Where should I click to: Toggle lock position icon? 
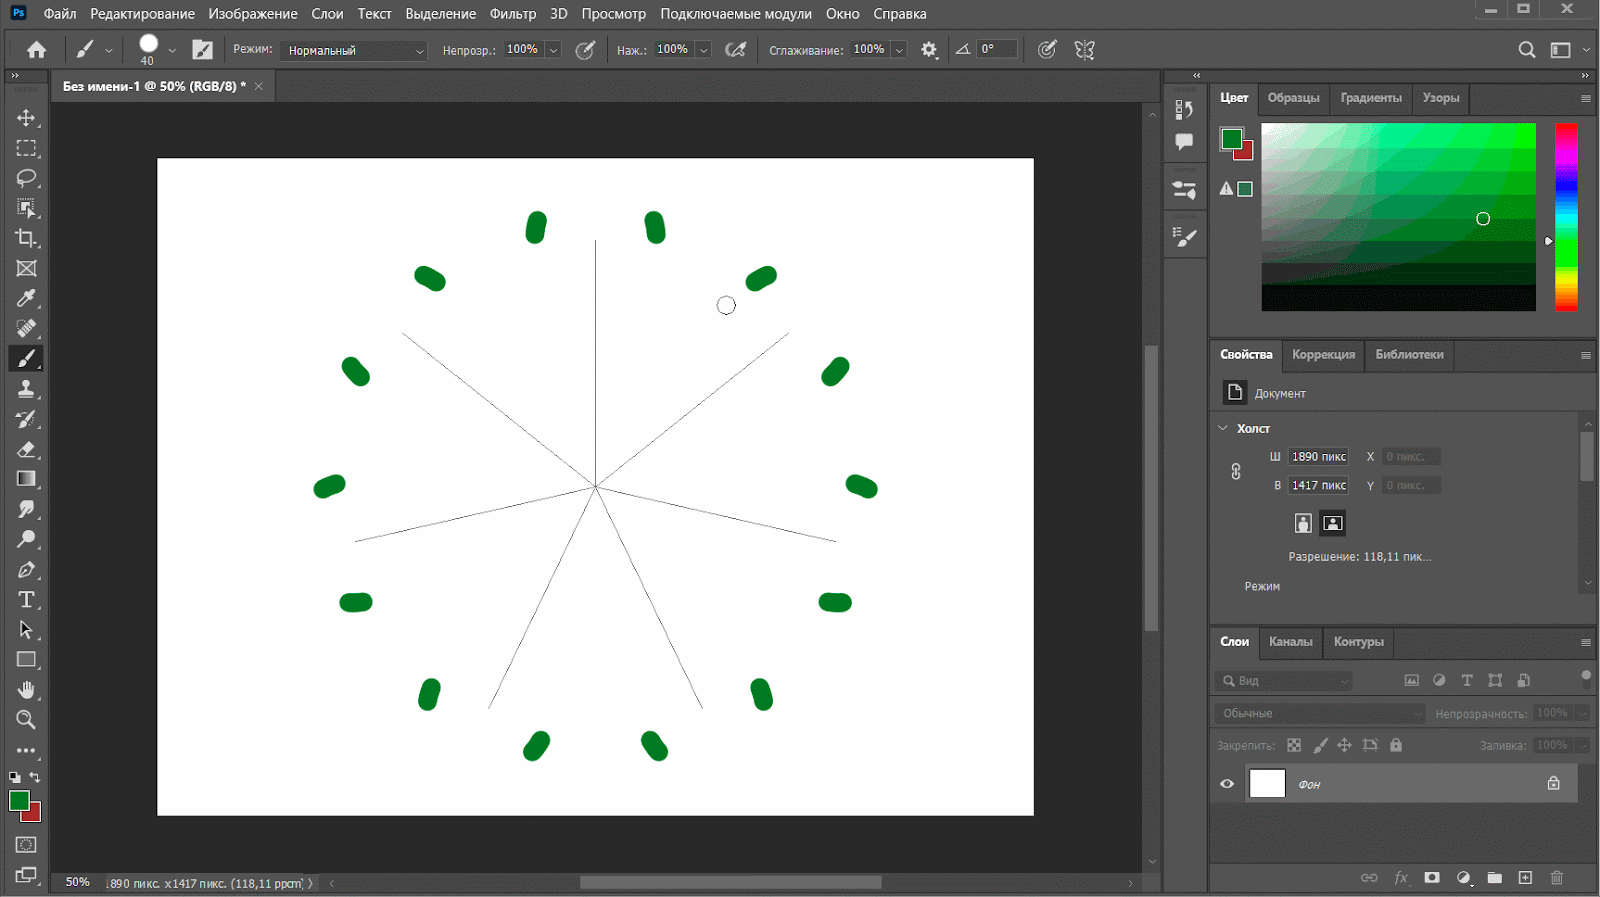click(x=1344, y=745)
